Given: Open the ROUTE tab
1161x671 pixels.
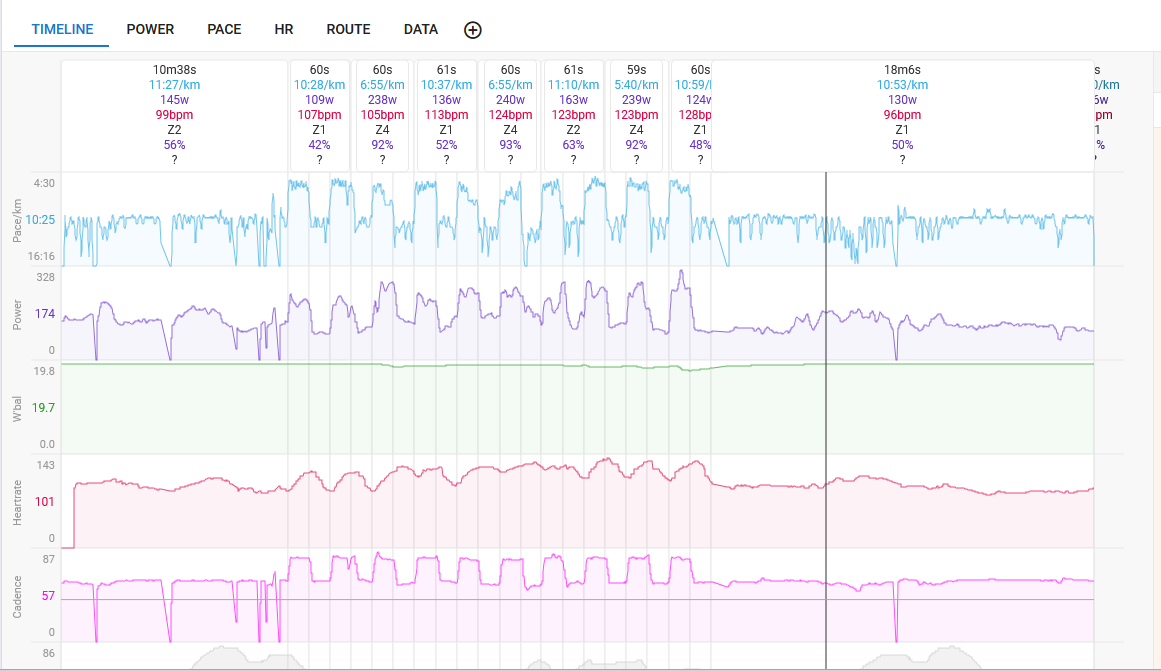Looking at the screenshot, I should [348, 30].
